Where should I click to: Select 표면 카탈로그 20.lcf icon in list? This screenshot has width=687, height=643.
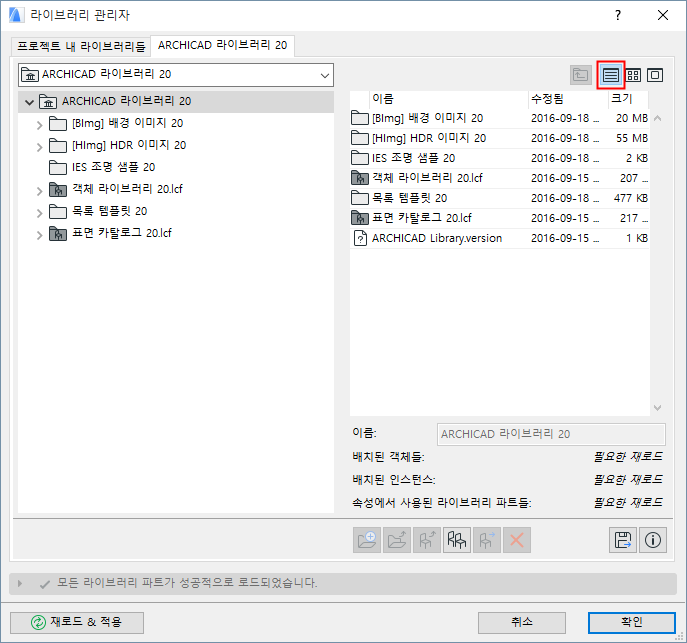click(360, 218)
